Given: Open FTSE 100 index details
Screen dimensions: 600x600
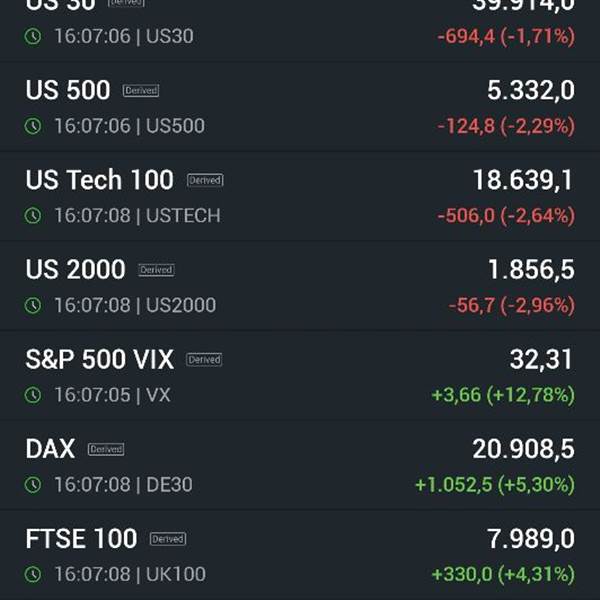Looking at the screenshot, I should click(x=300, y=555).
